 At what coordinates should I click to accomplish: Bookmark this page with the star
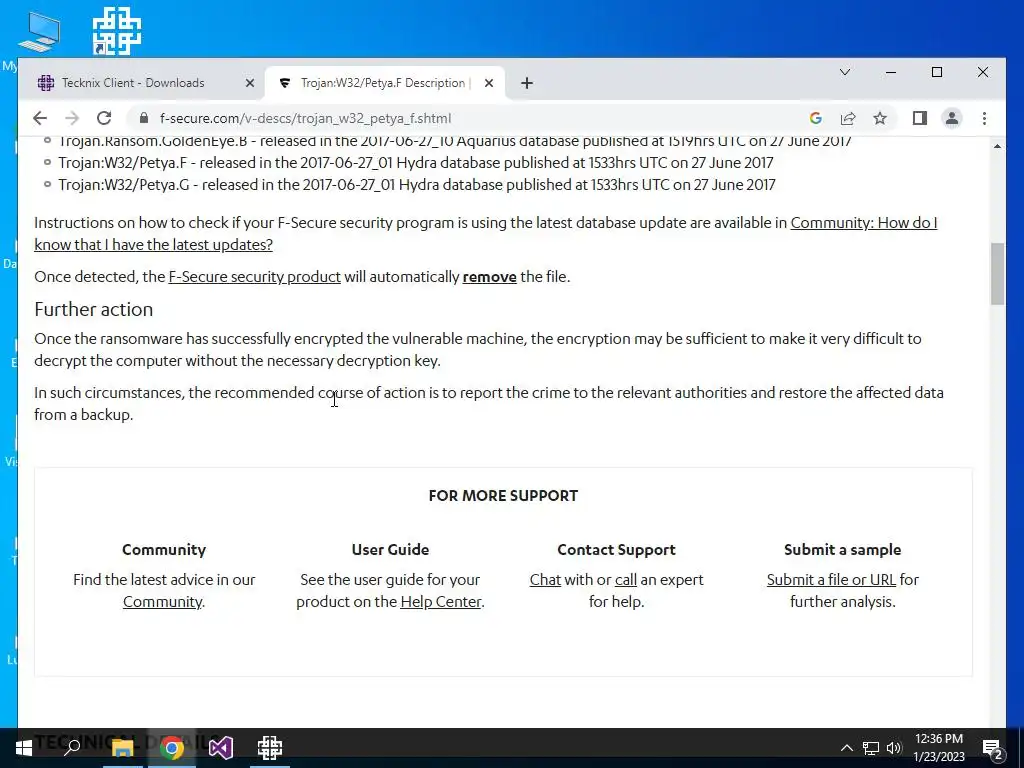880,118
